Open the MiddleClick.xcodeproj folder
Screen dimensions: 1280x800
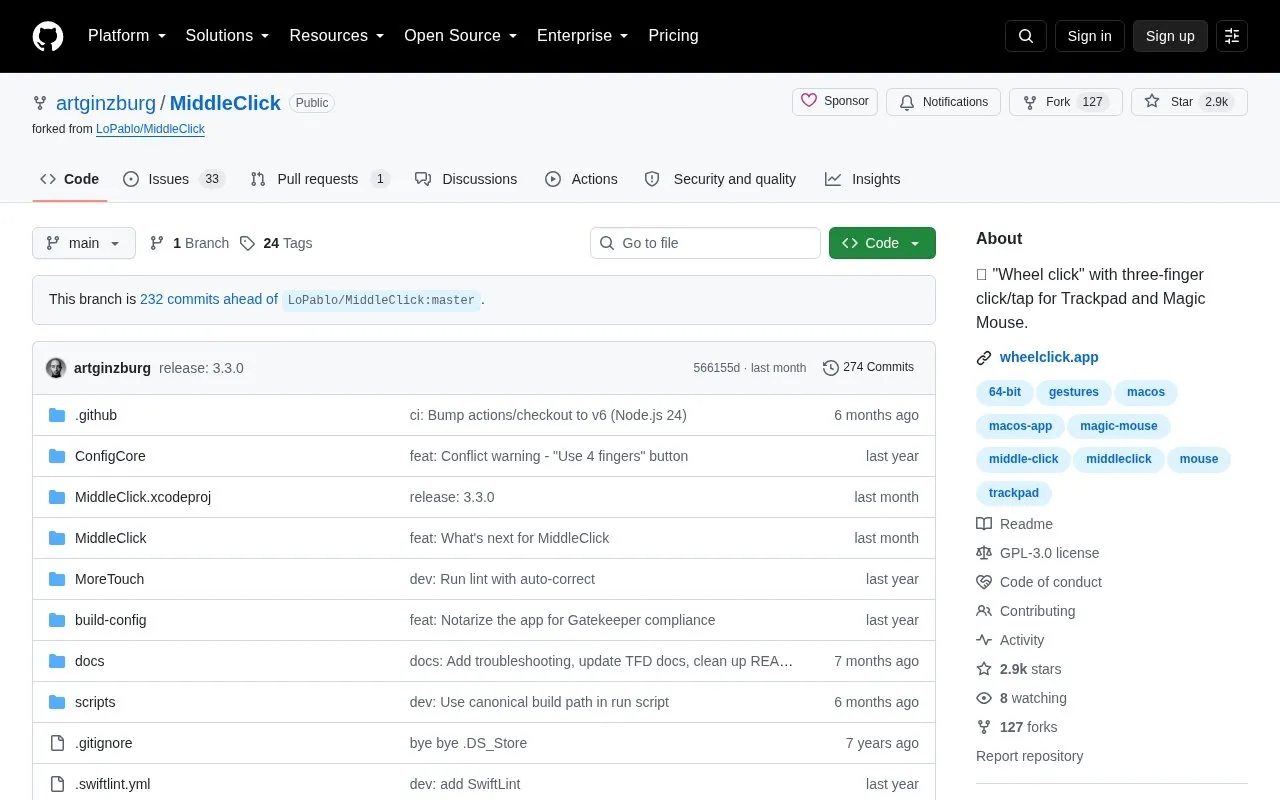click(143, 497)
